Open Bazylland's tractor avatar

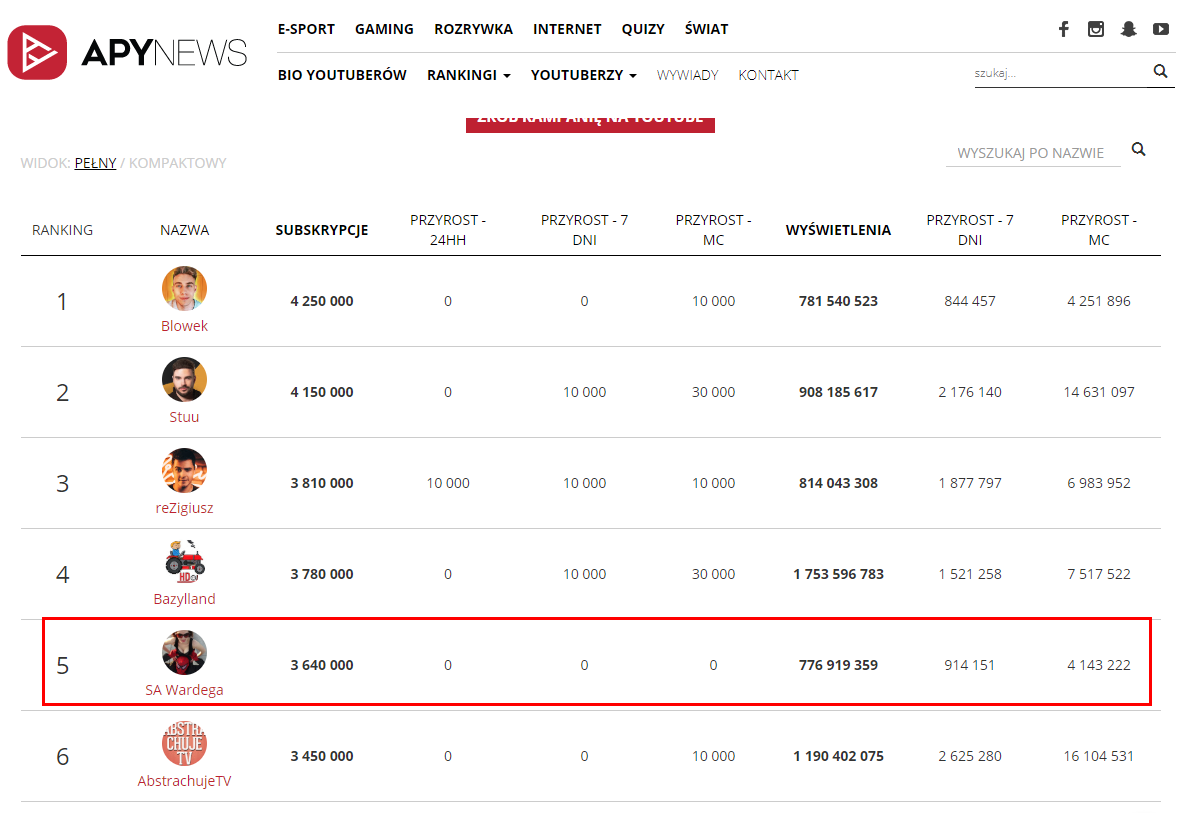tap(184, 561)
